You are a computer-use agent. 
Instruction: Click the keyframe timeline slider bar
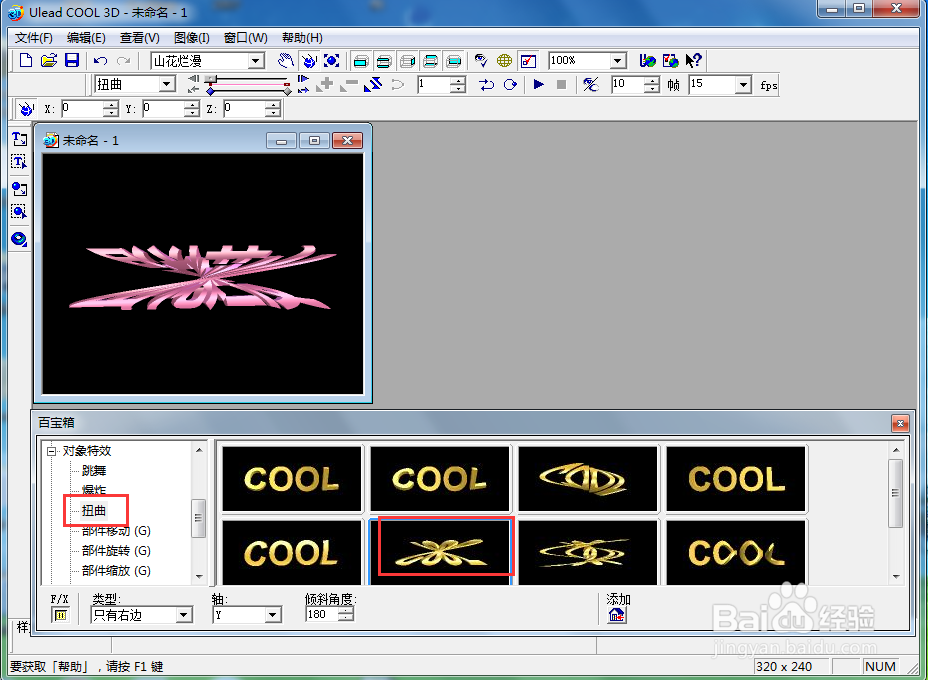[x=248, y=79]
